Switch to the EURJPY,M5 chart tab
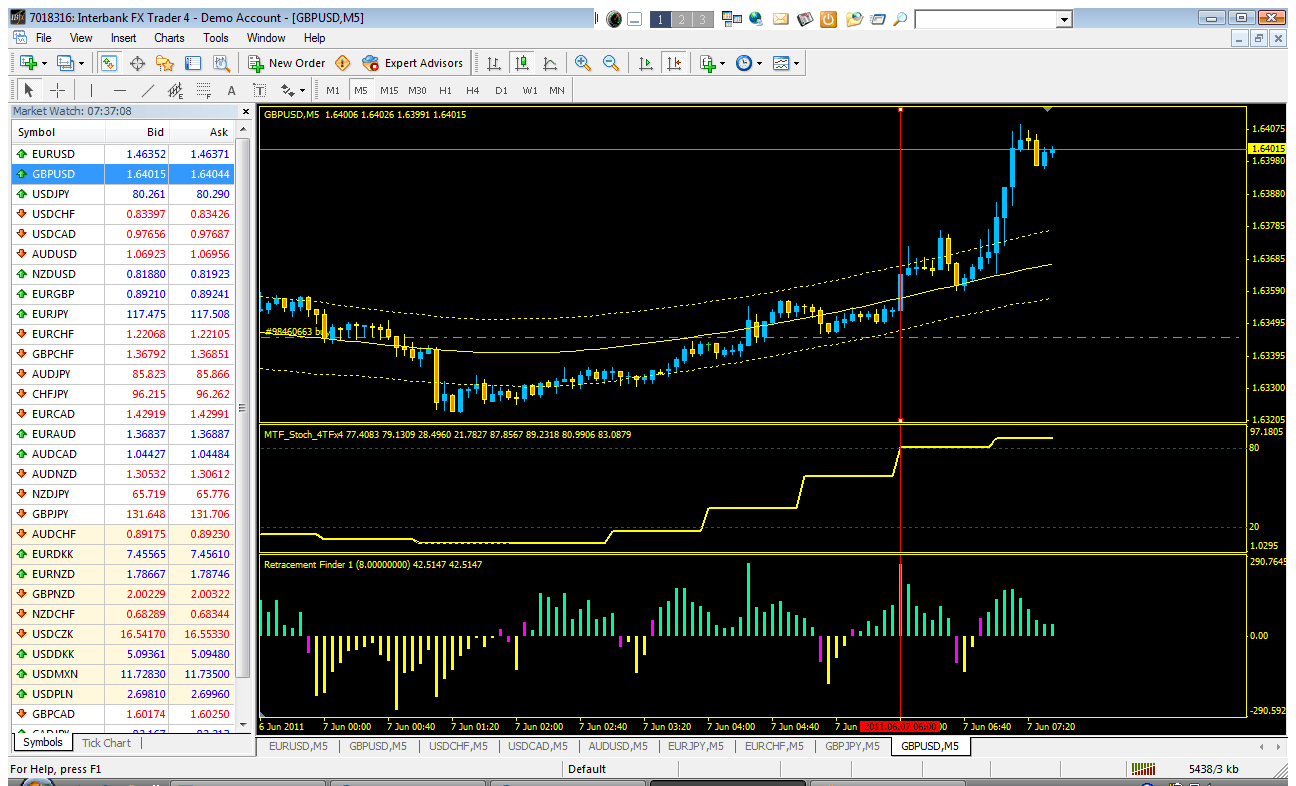Image resolution: width=1296 pixels, height=786 pixels. tap(696, 746)
